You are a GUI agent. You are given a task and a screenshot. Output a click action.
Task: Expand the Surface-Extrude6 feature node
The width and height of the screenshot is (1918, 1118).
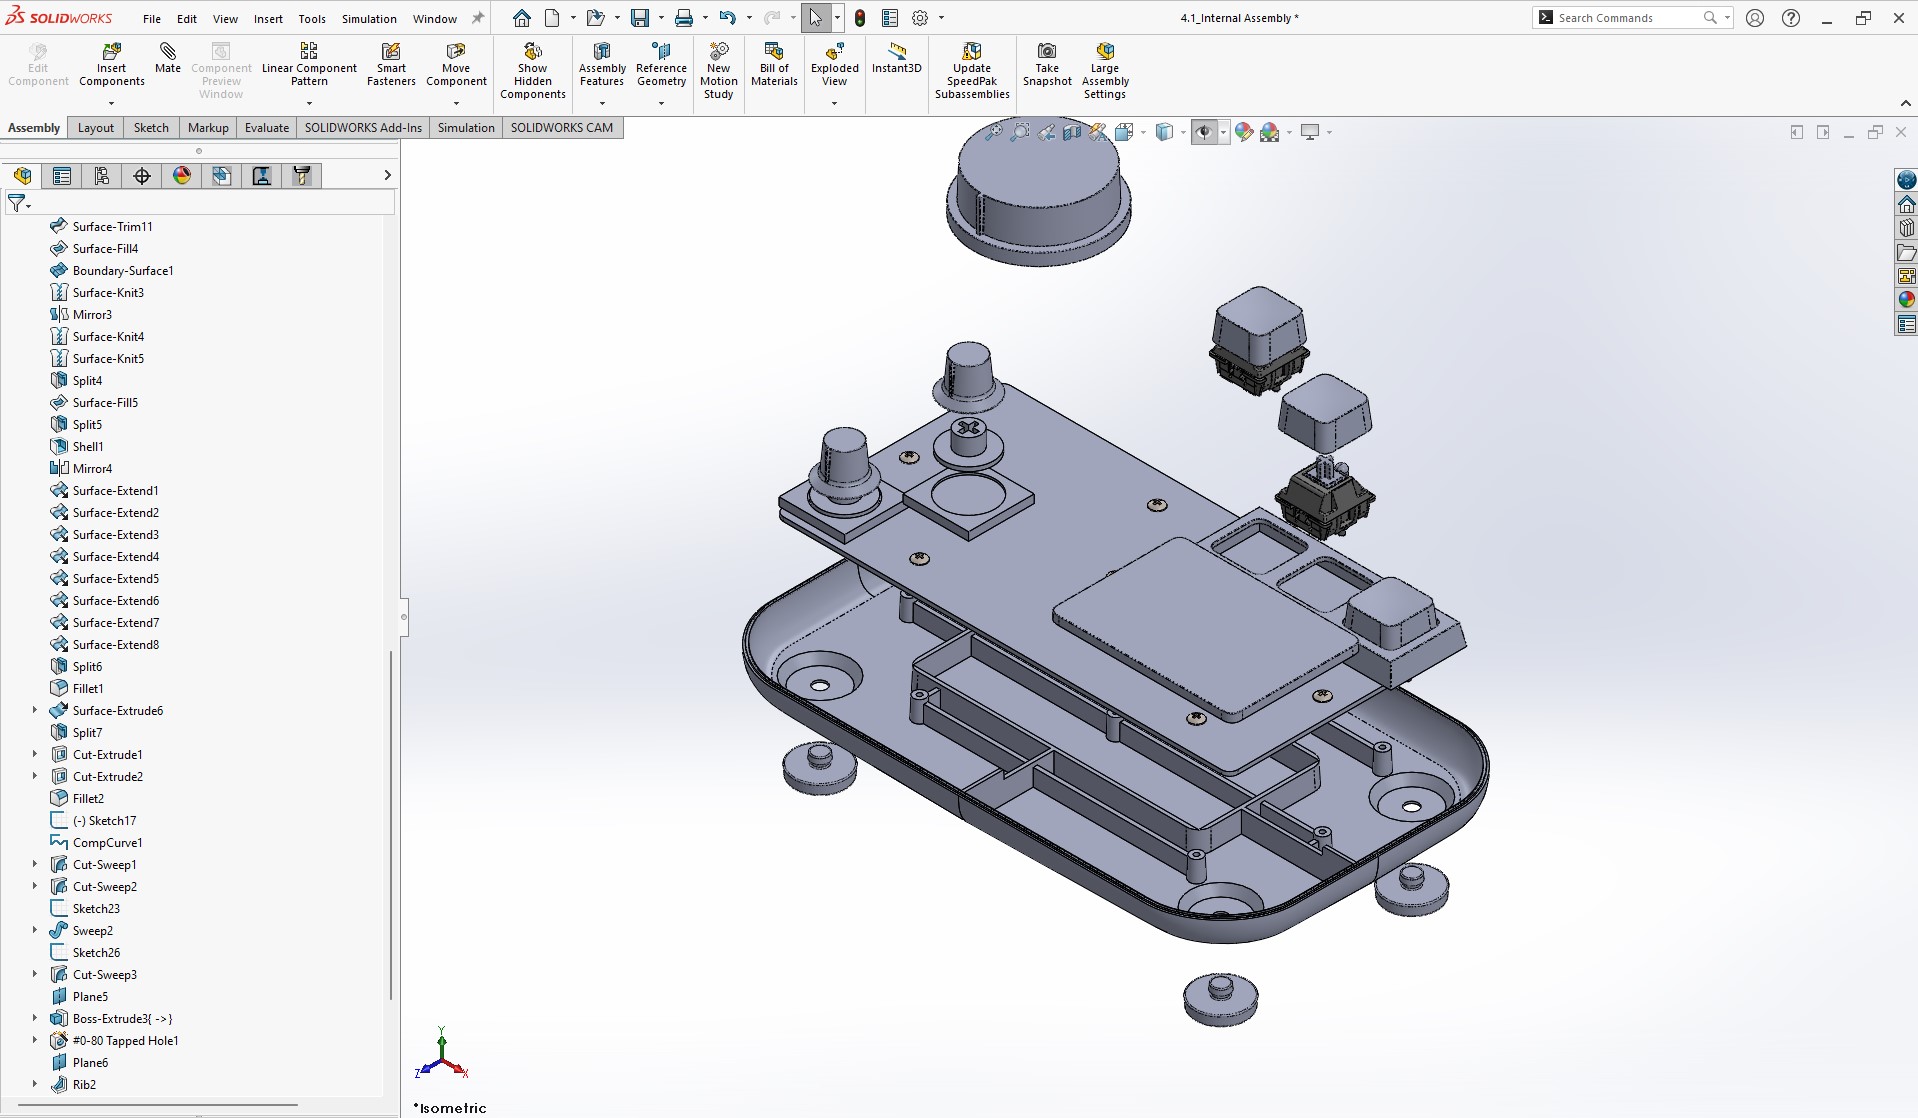pyautogui.click(x=35, y=710)
